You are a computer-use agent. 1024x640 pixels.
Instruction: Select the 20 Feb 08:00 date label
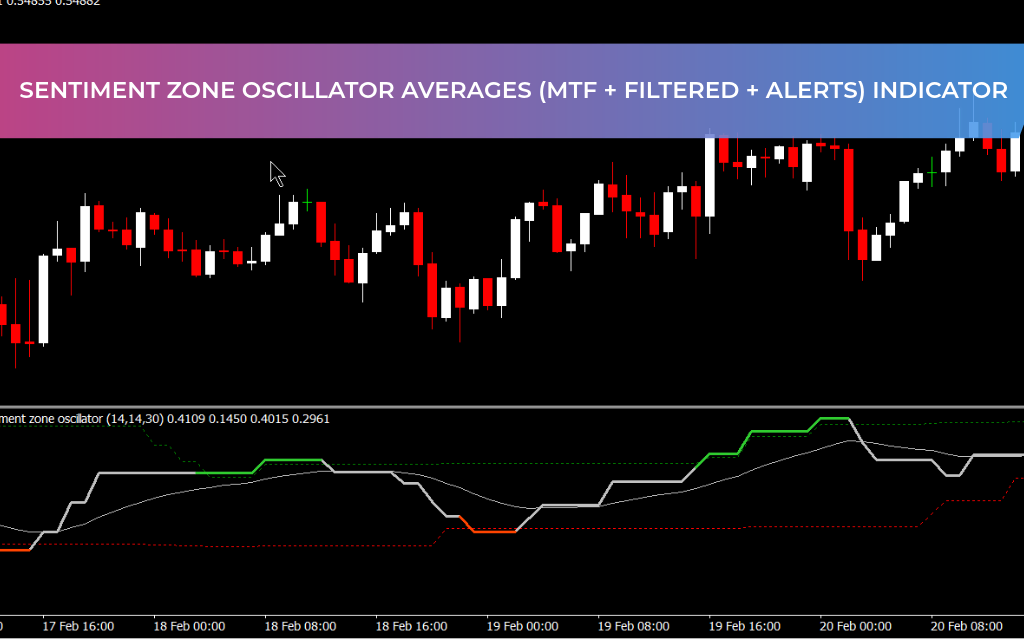[x=965, y=626]
